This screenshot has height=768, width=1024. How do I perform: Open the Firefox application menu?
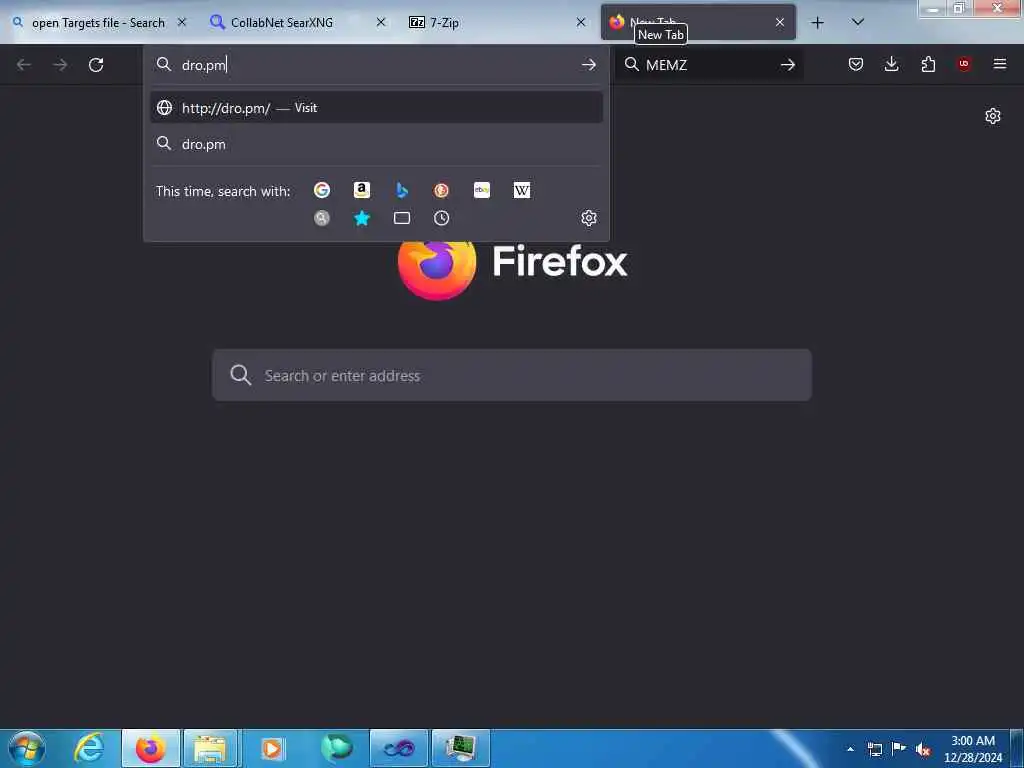[1000, 64]
